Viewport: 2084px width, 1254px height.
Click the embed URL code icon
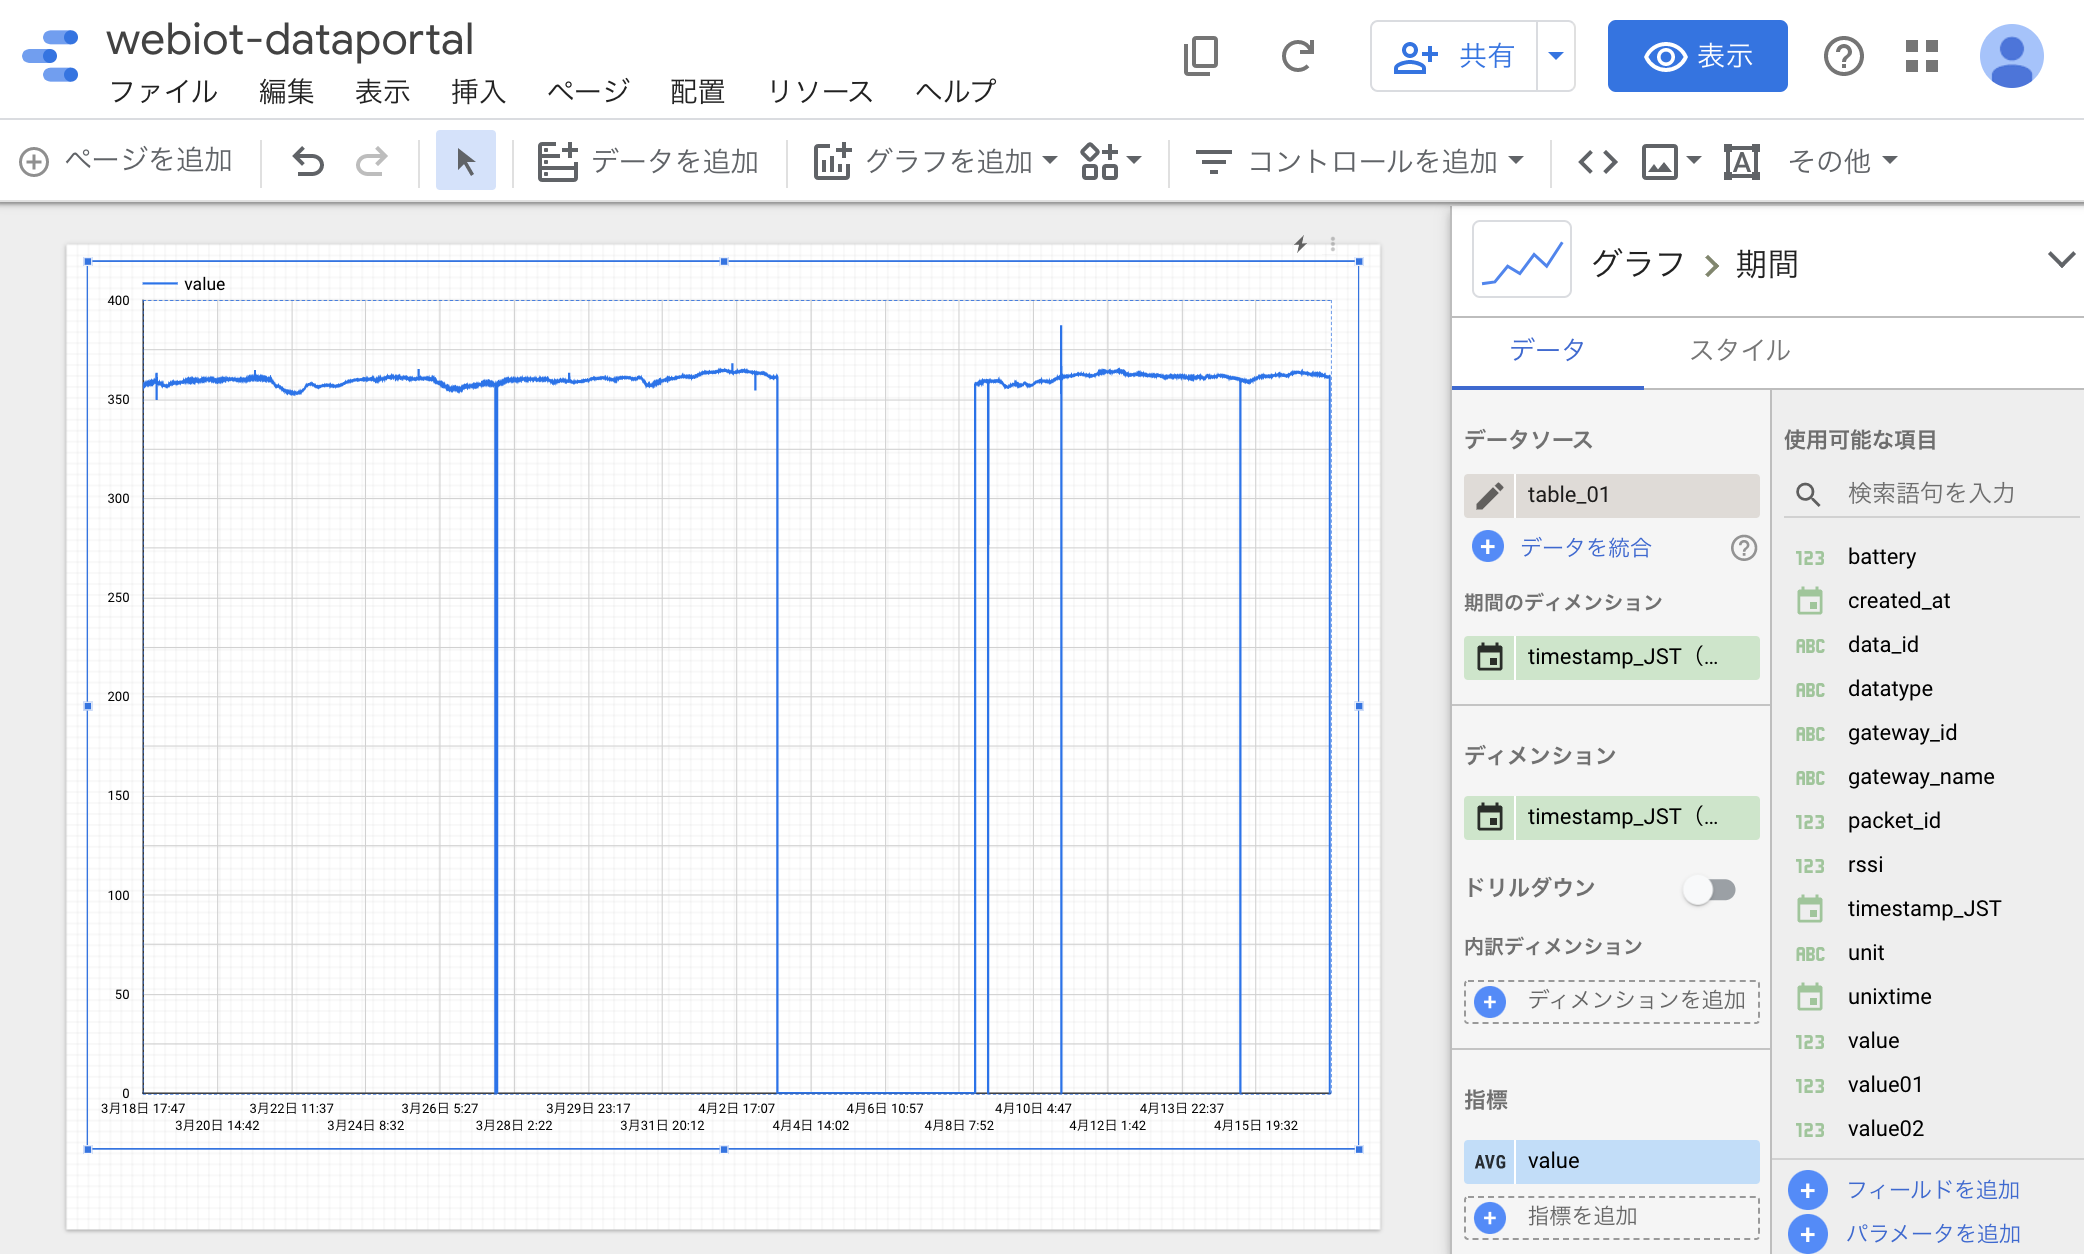[x=1597, y=161]
